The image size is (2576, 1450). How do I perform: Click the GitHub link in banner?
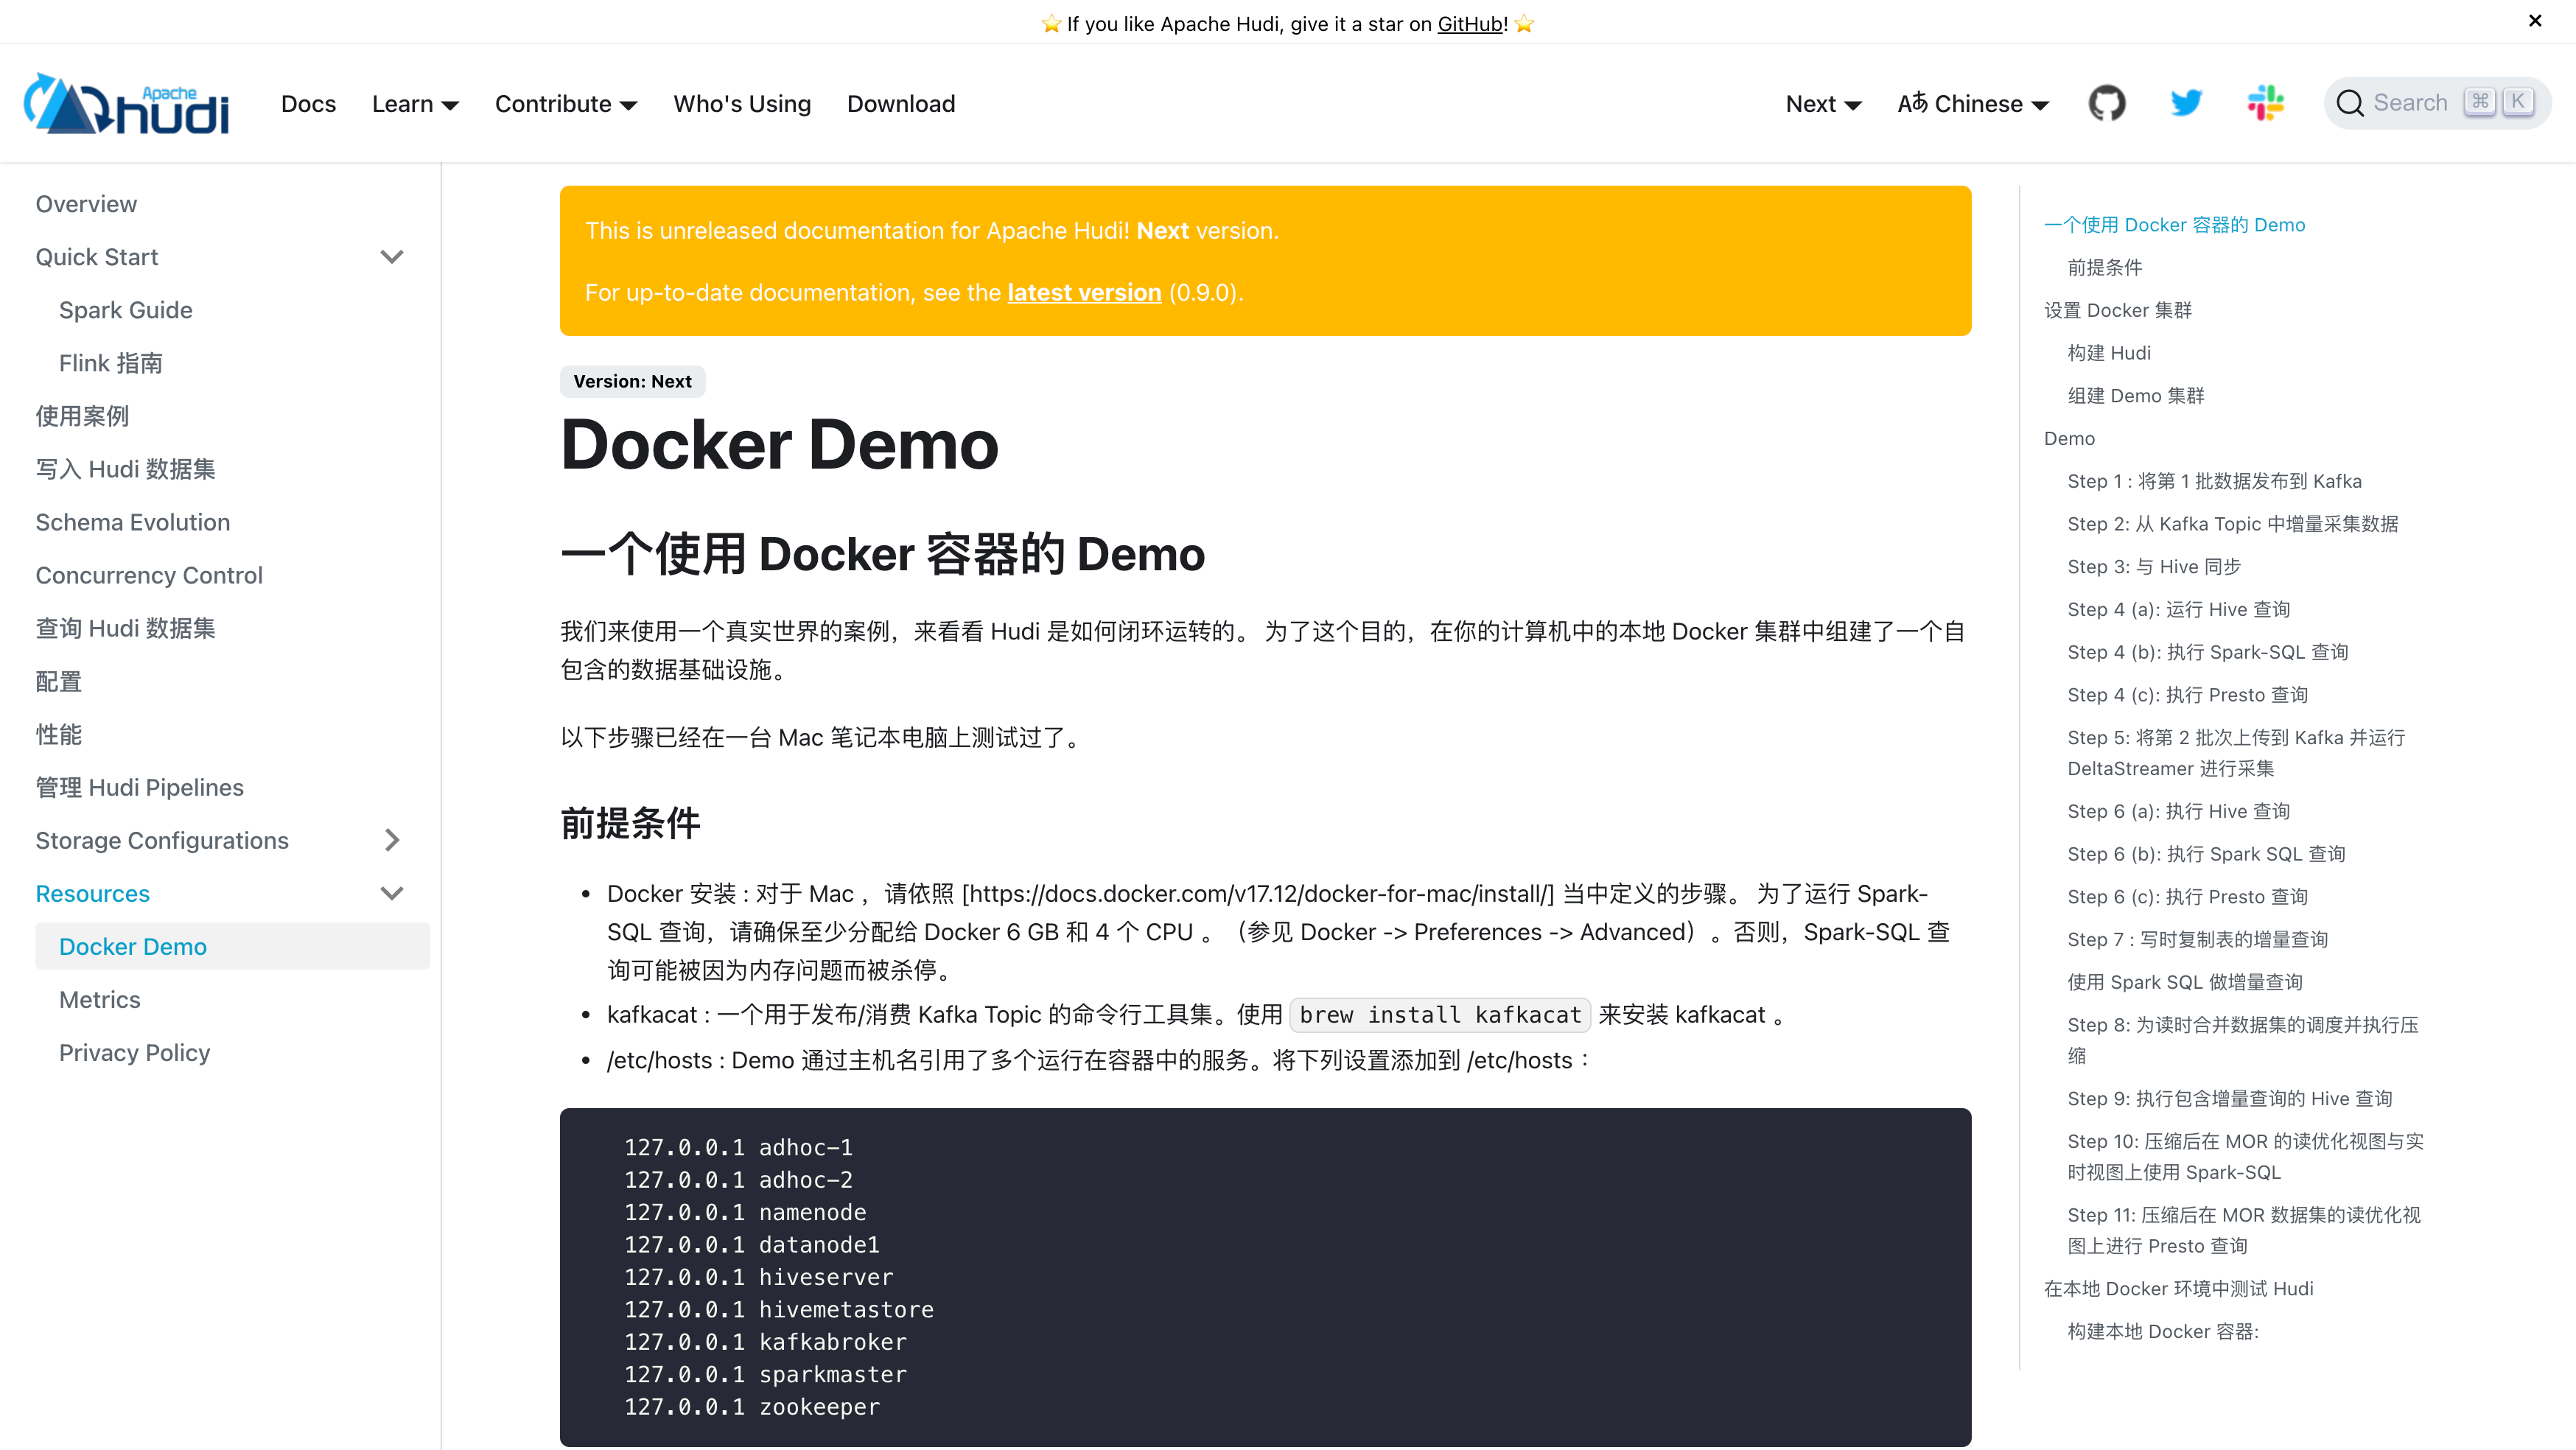pos(1470,24)
